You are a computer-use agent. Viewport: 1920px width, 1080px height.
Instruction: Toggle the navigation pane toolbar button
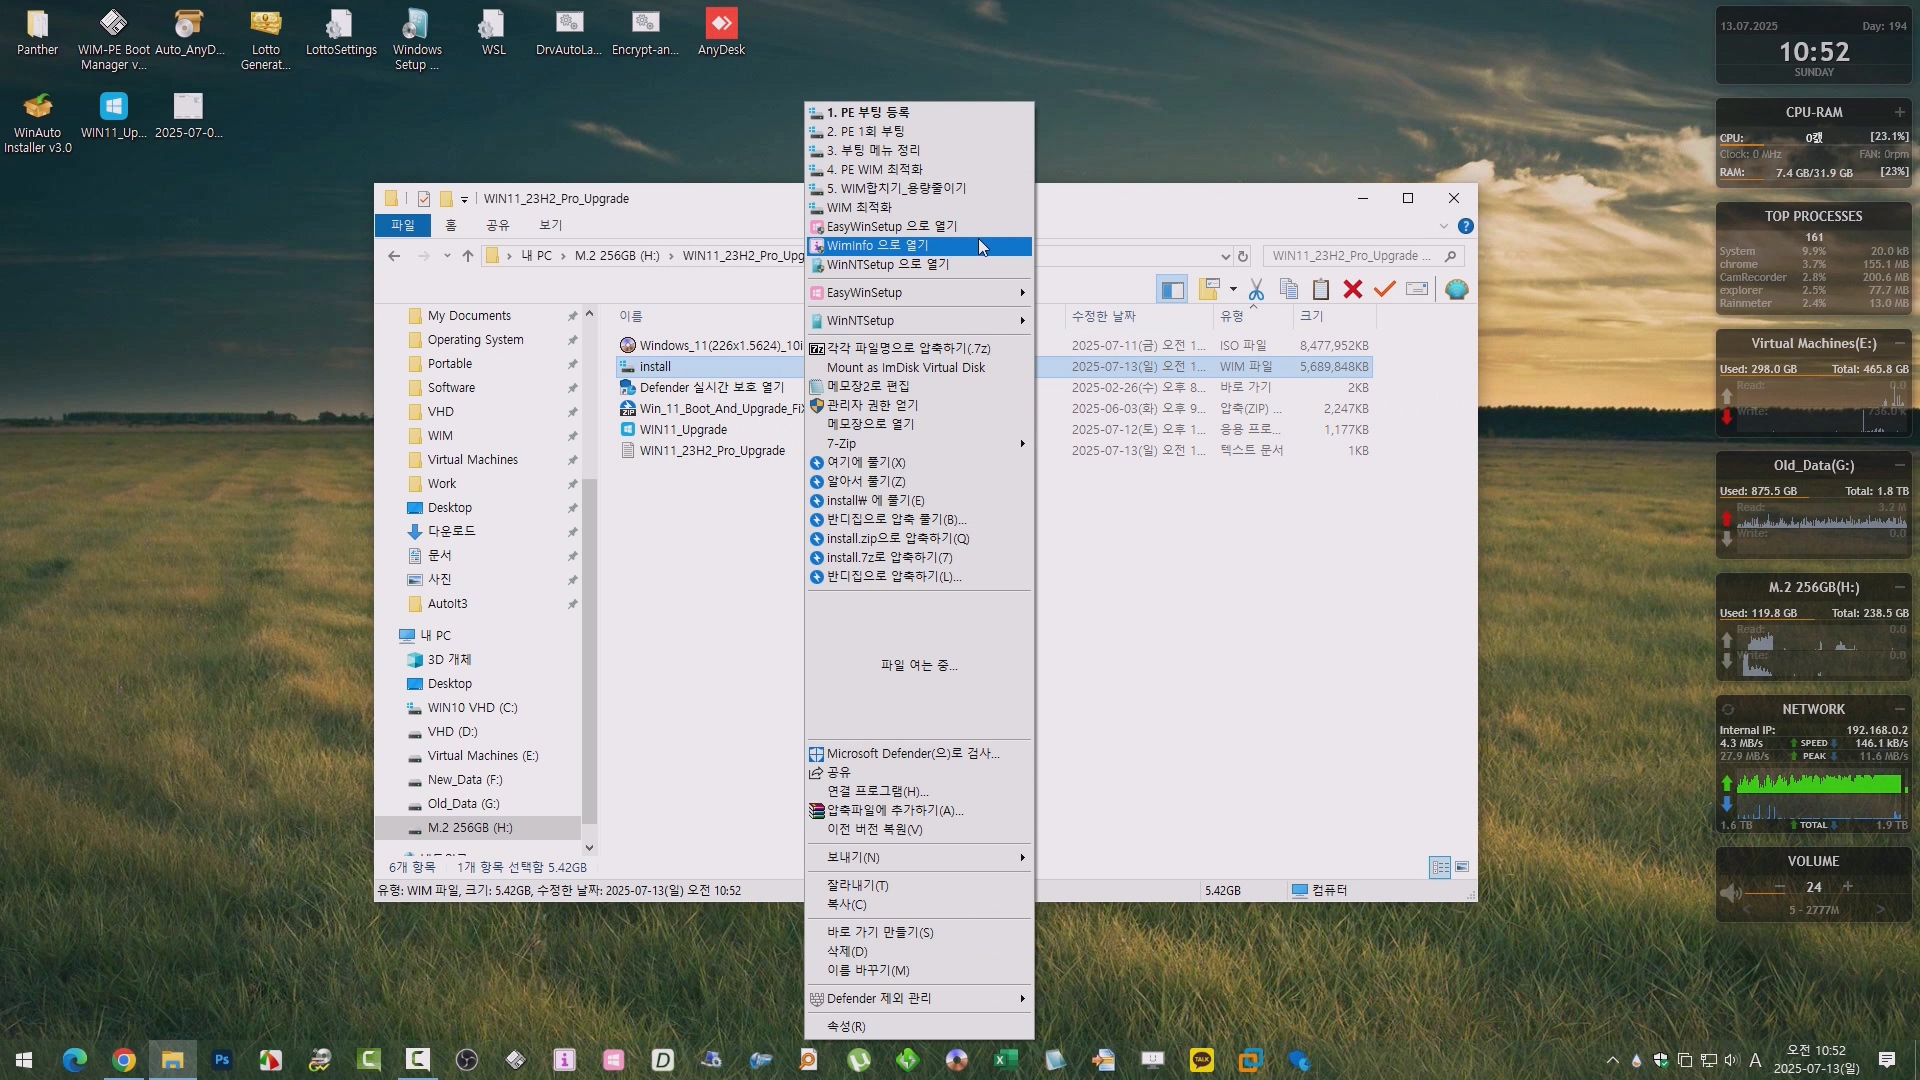tap(1172, 290)
